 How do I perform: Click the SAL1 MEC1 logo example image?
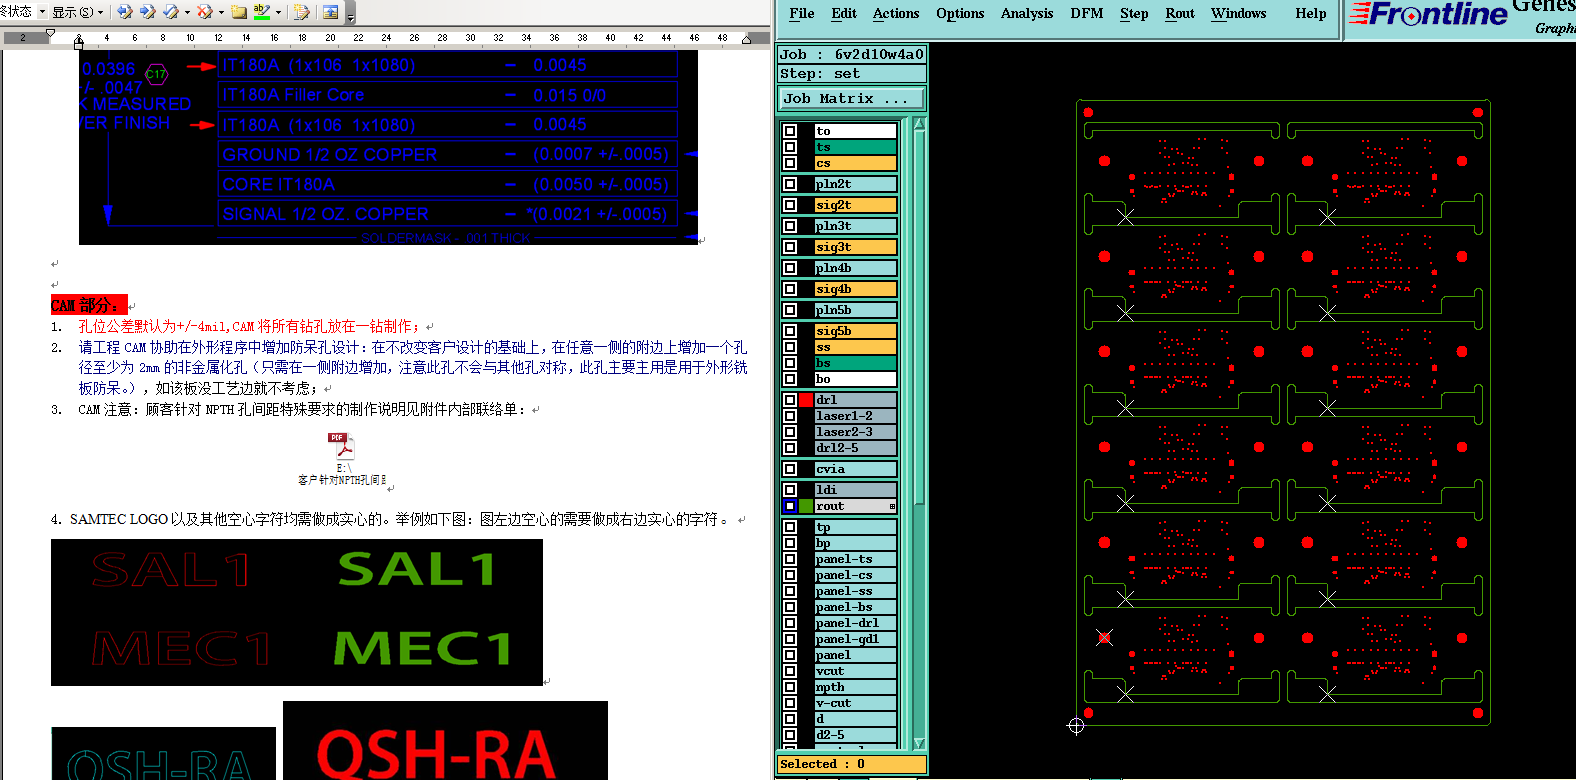[297, 612]
